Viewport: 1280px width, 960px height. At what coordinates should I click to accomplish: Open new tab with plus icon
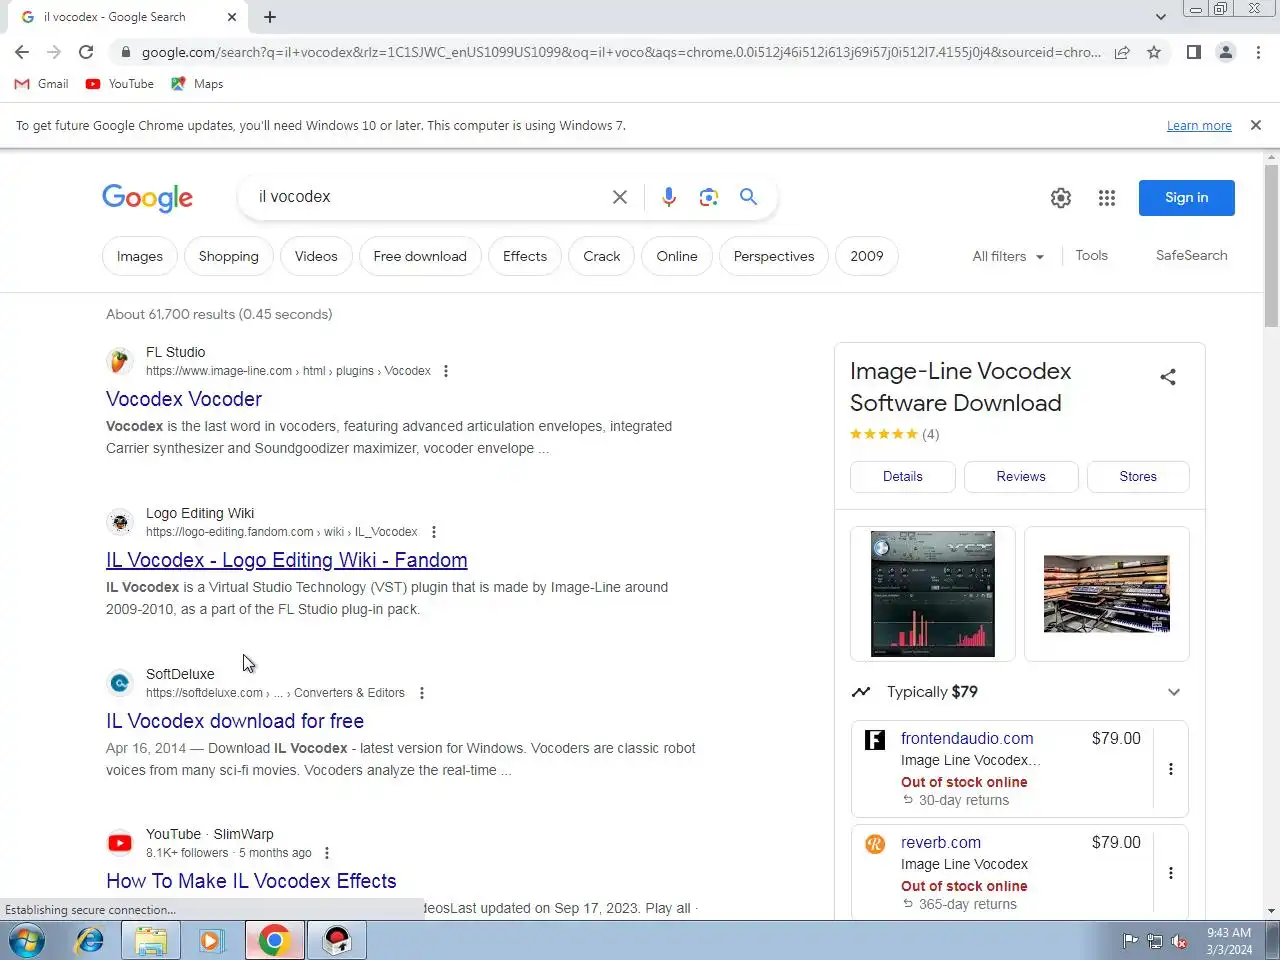click(270, 17)
